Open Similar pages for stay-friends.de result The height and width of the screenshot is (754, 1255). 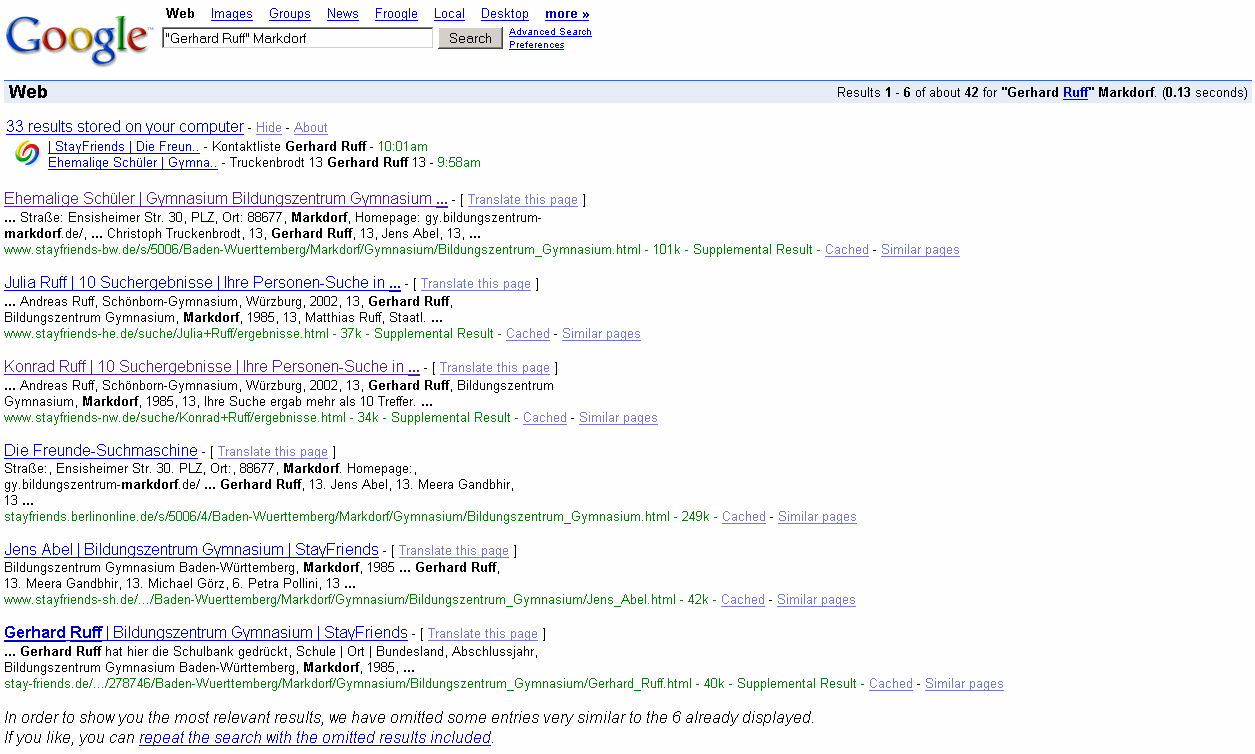coord(964,684)
